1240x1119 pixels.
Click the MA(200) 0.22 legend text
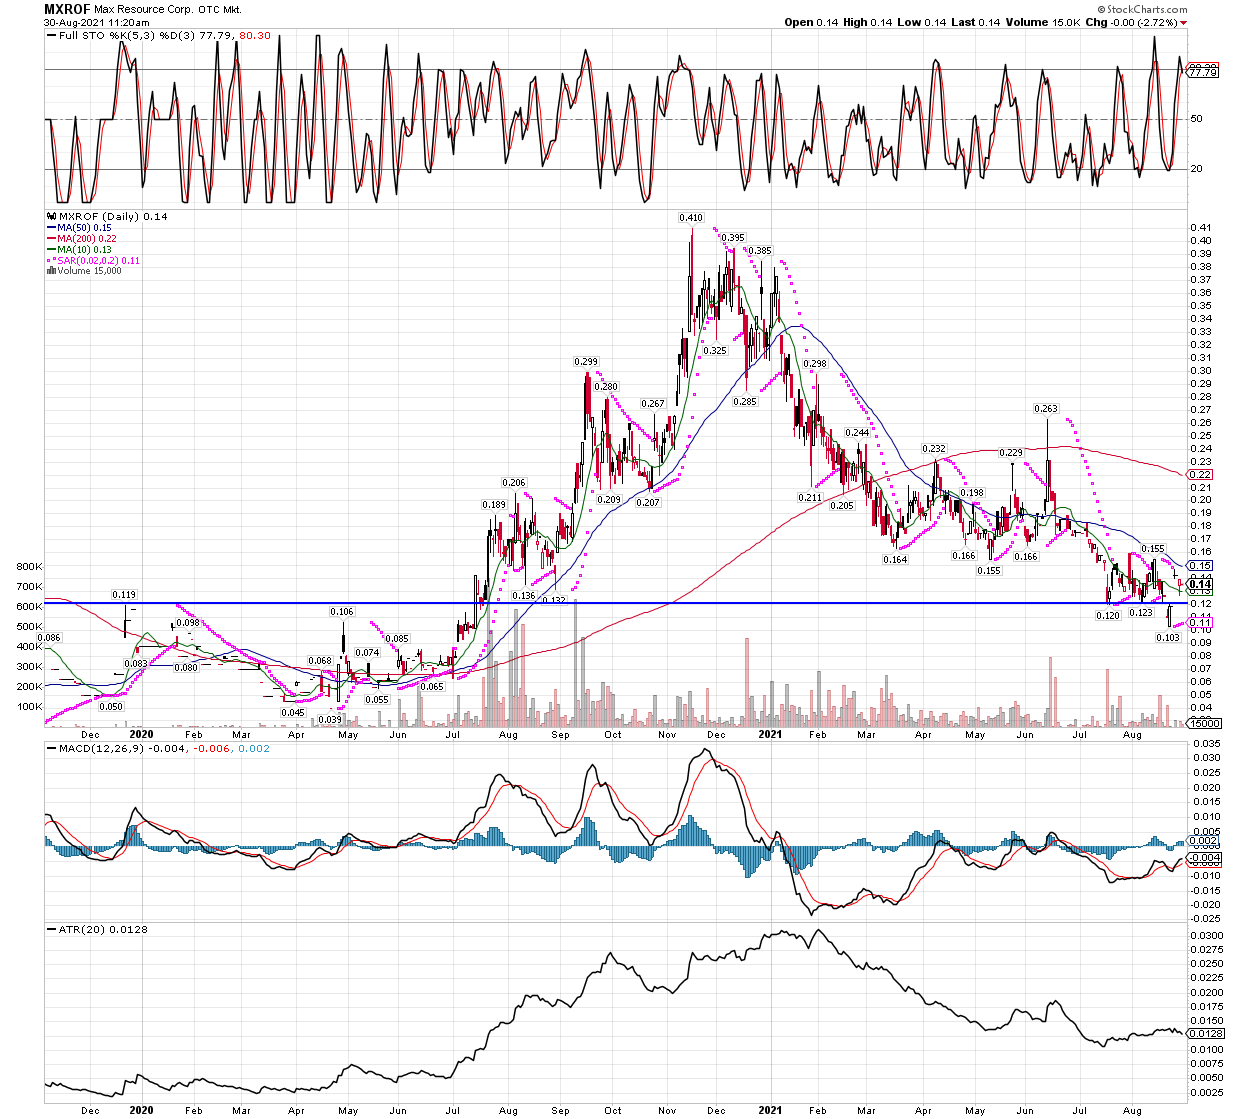coord(87,239)
